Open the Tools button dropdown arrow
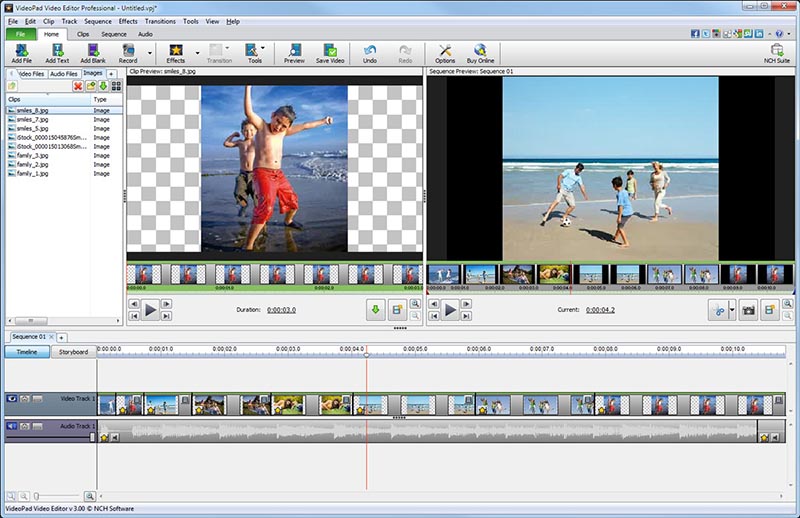Image resolution: width=800 pixels, height=518 pixels. pyautogui.click(x=263, y=48)
